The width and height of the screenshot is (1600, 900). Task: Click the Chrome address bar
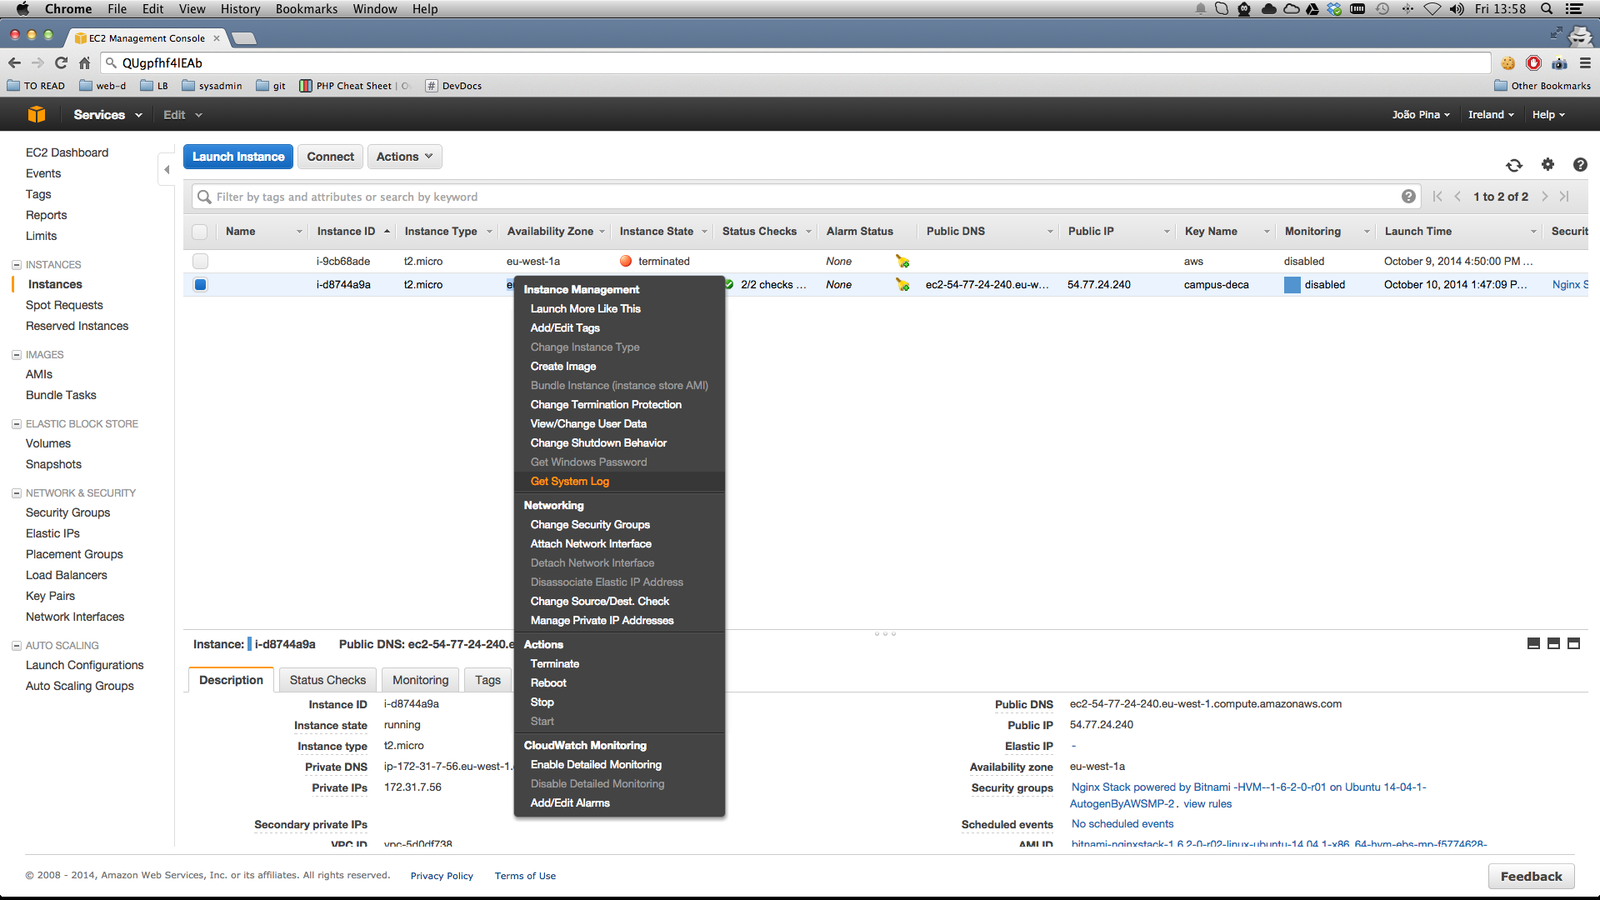click(795, 63)
